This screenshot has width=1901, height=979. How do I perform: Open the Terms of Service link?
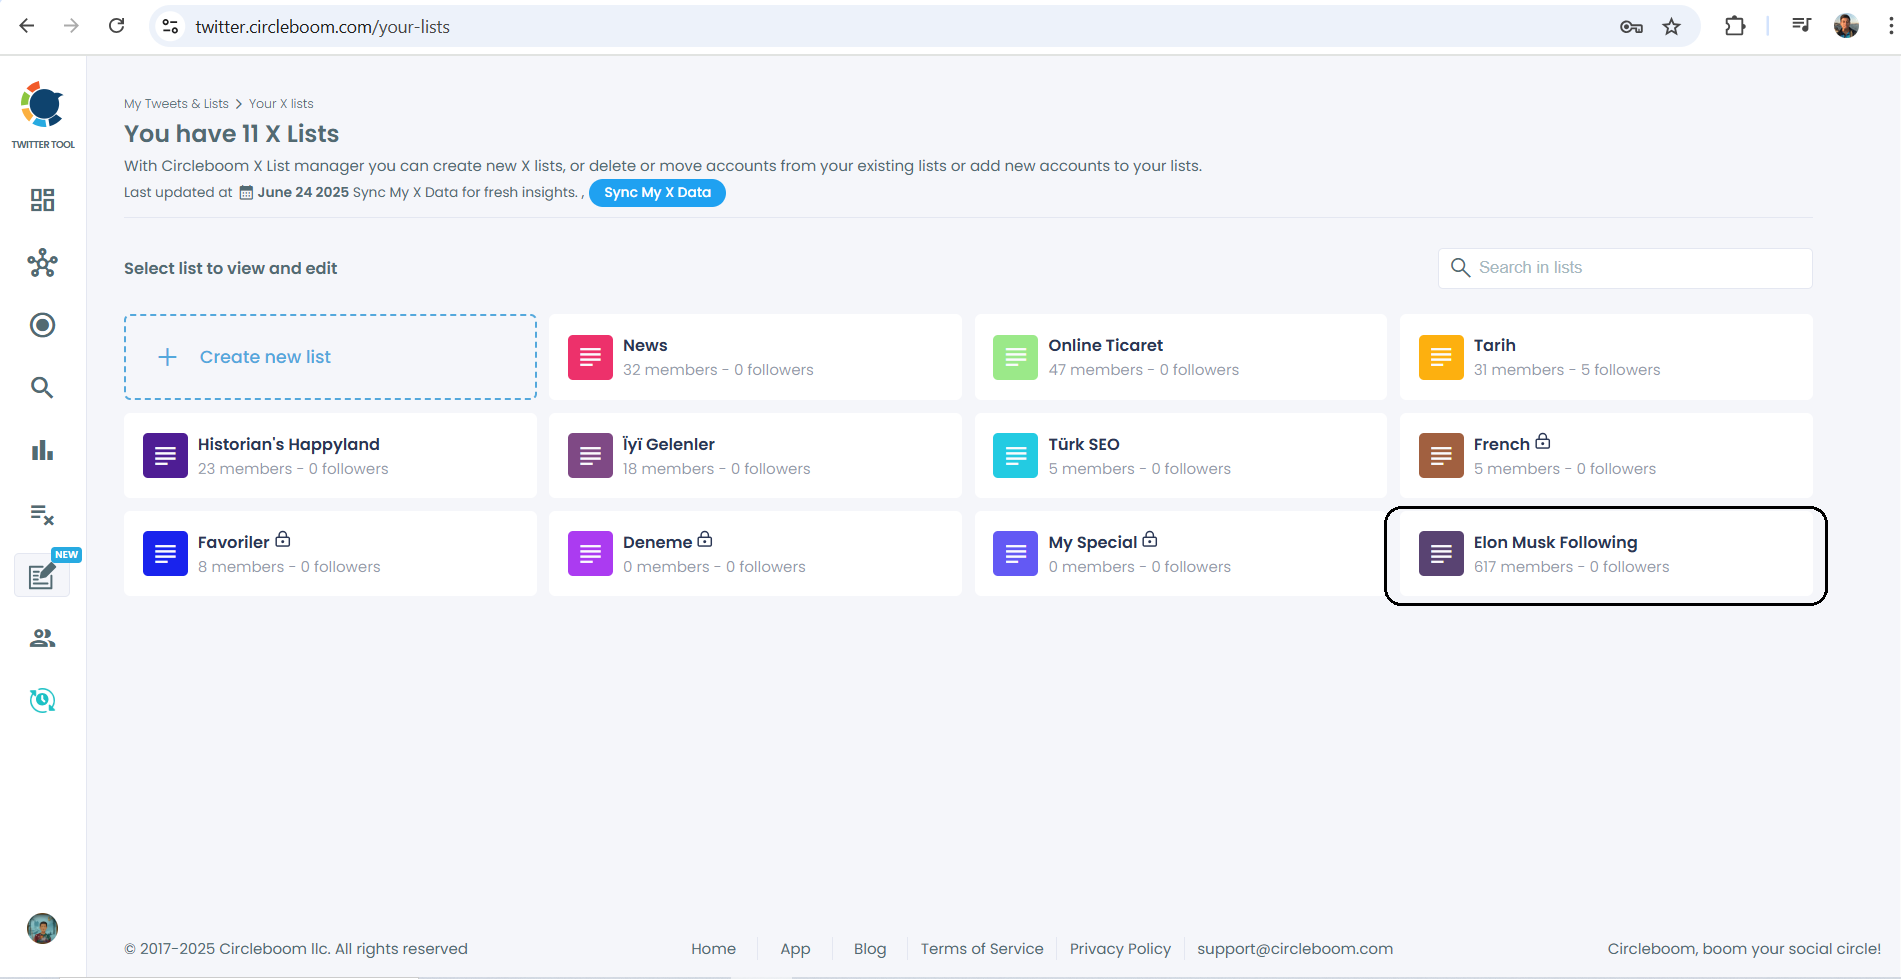(x=981, y=948)
